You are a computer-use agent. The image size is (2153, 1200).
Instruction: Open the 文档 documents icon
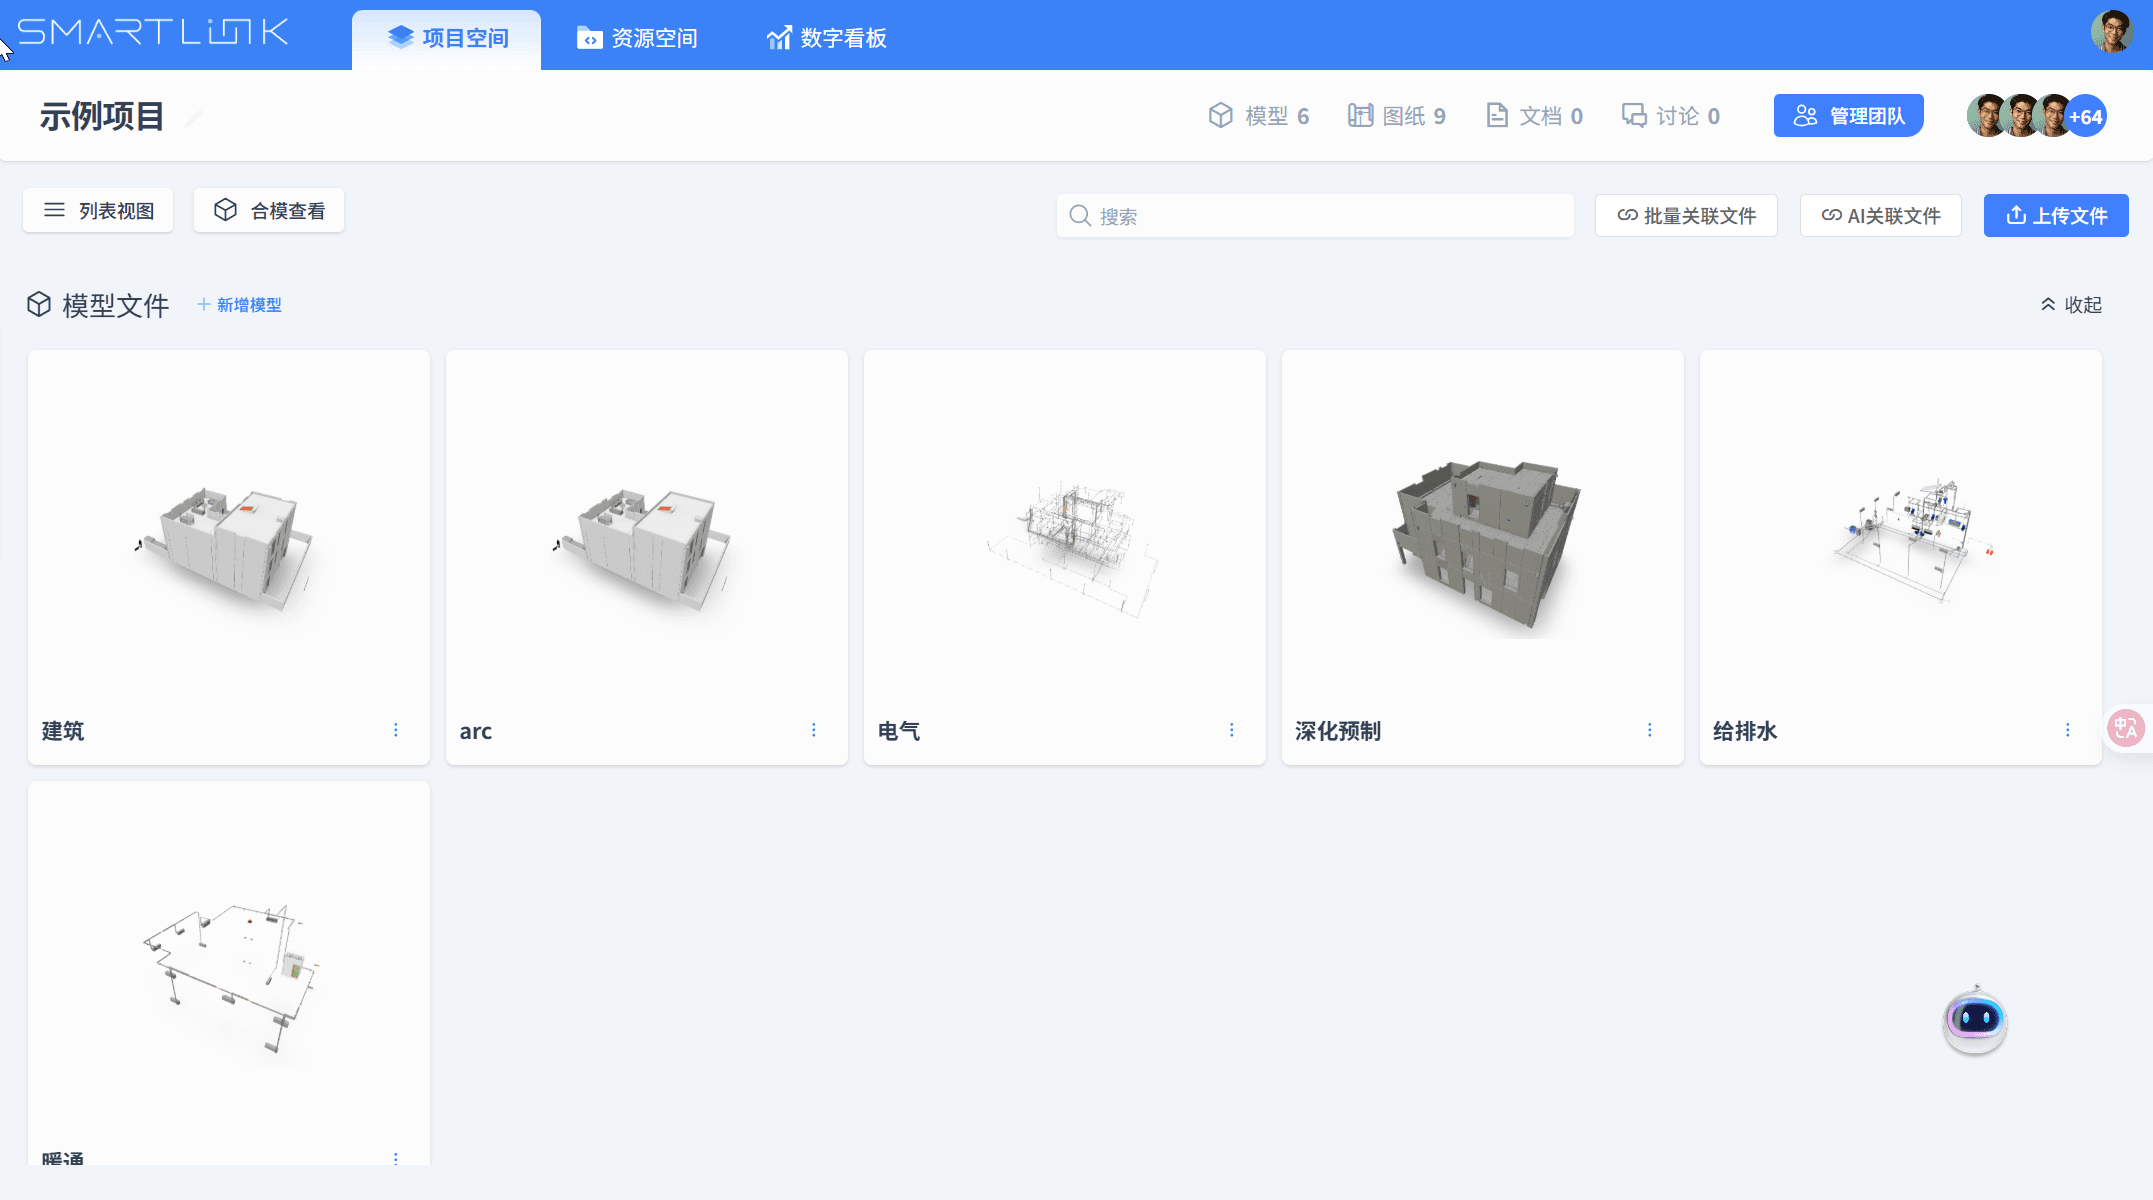coord(1497,115)
